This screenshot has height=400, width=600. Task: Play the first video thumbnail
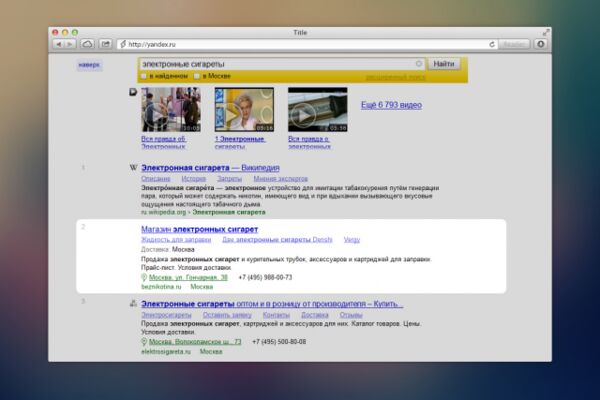pyautogui.click(x=171, y=109)
